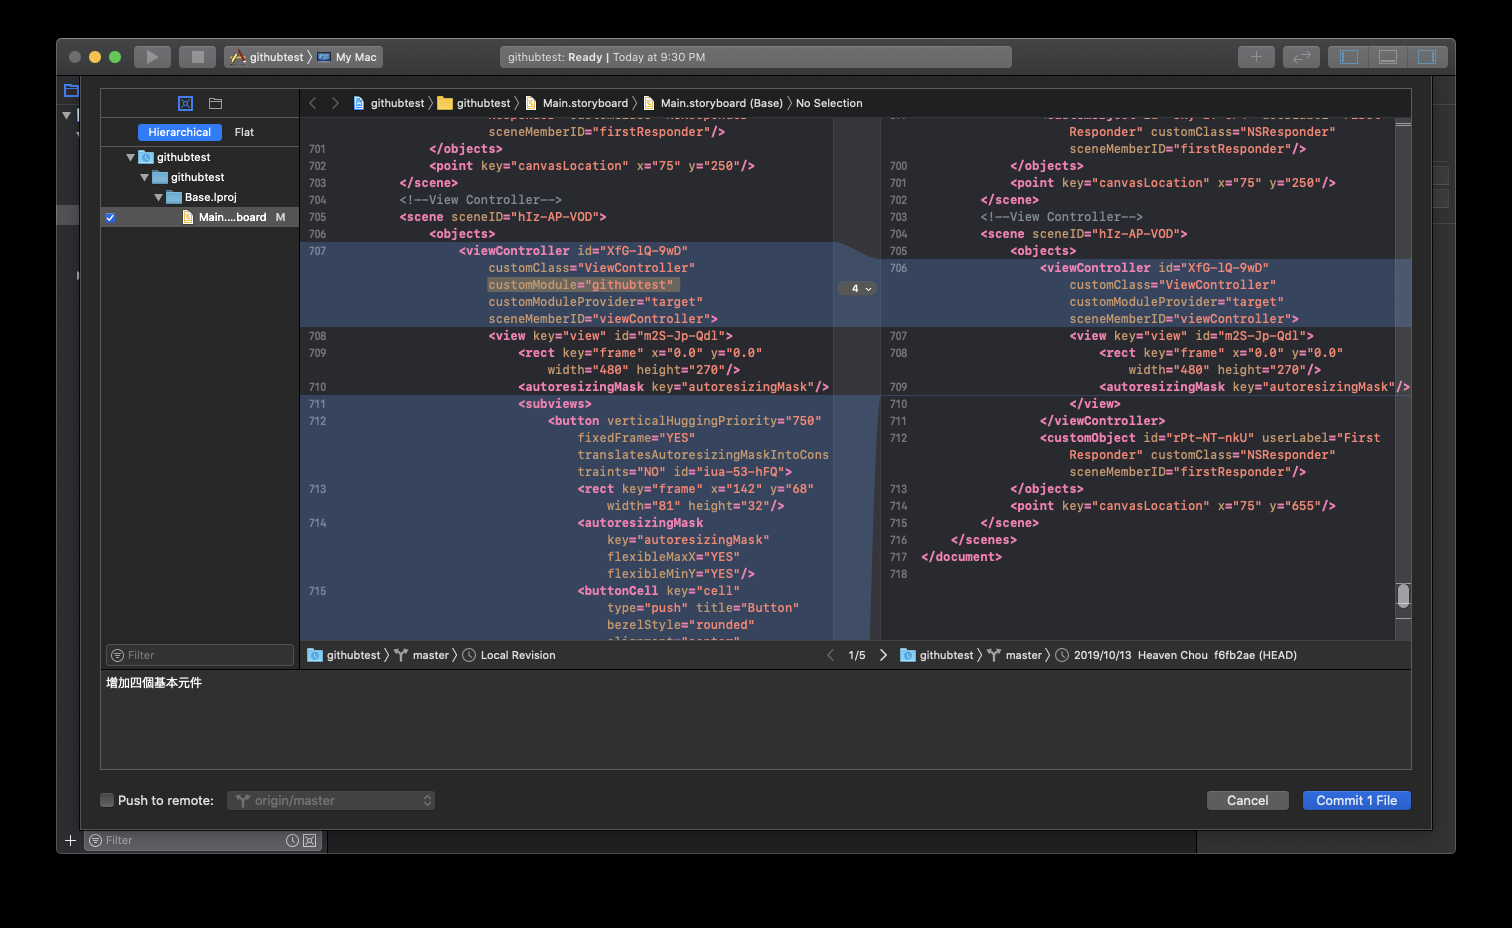This screenshot has width=1512, height=928.
Task: Toggle the Navigator panel visibility
Action: 1349,57
